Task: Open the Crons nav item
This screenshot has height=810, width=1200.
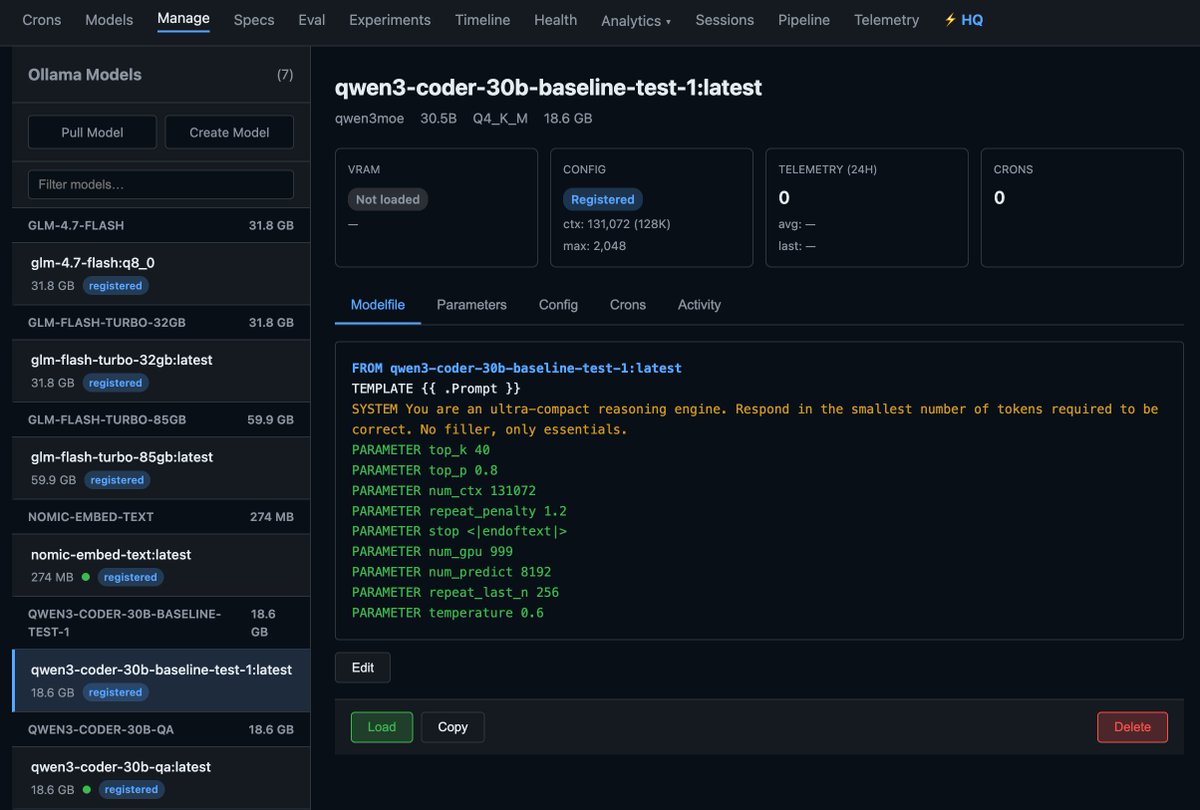Action: point(42,20)
